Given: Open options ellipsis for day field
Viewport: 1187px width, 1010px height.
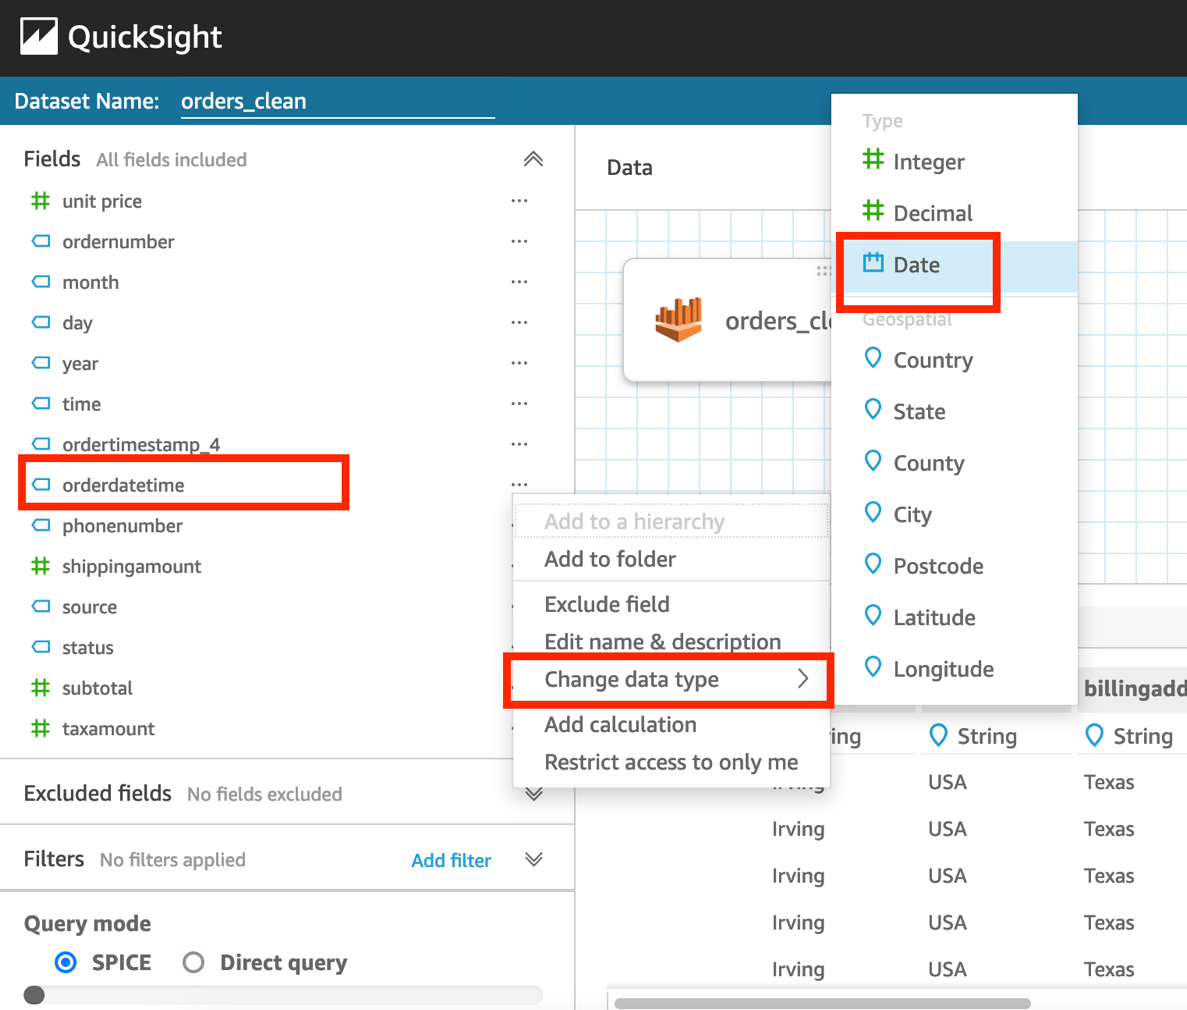Looking at the screenshot, I should click(x=519, y=323).
